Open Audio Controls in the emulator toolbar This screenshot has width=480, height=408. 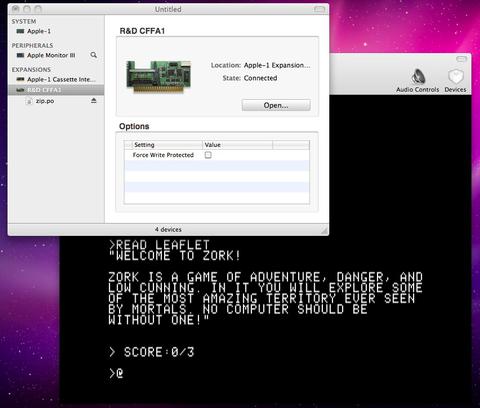click(x=418, y=80)
